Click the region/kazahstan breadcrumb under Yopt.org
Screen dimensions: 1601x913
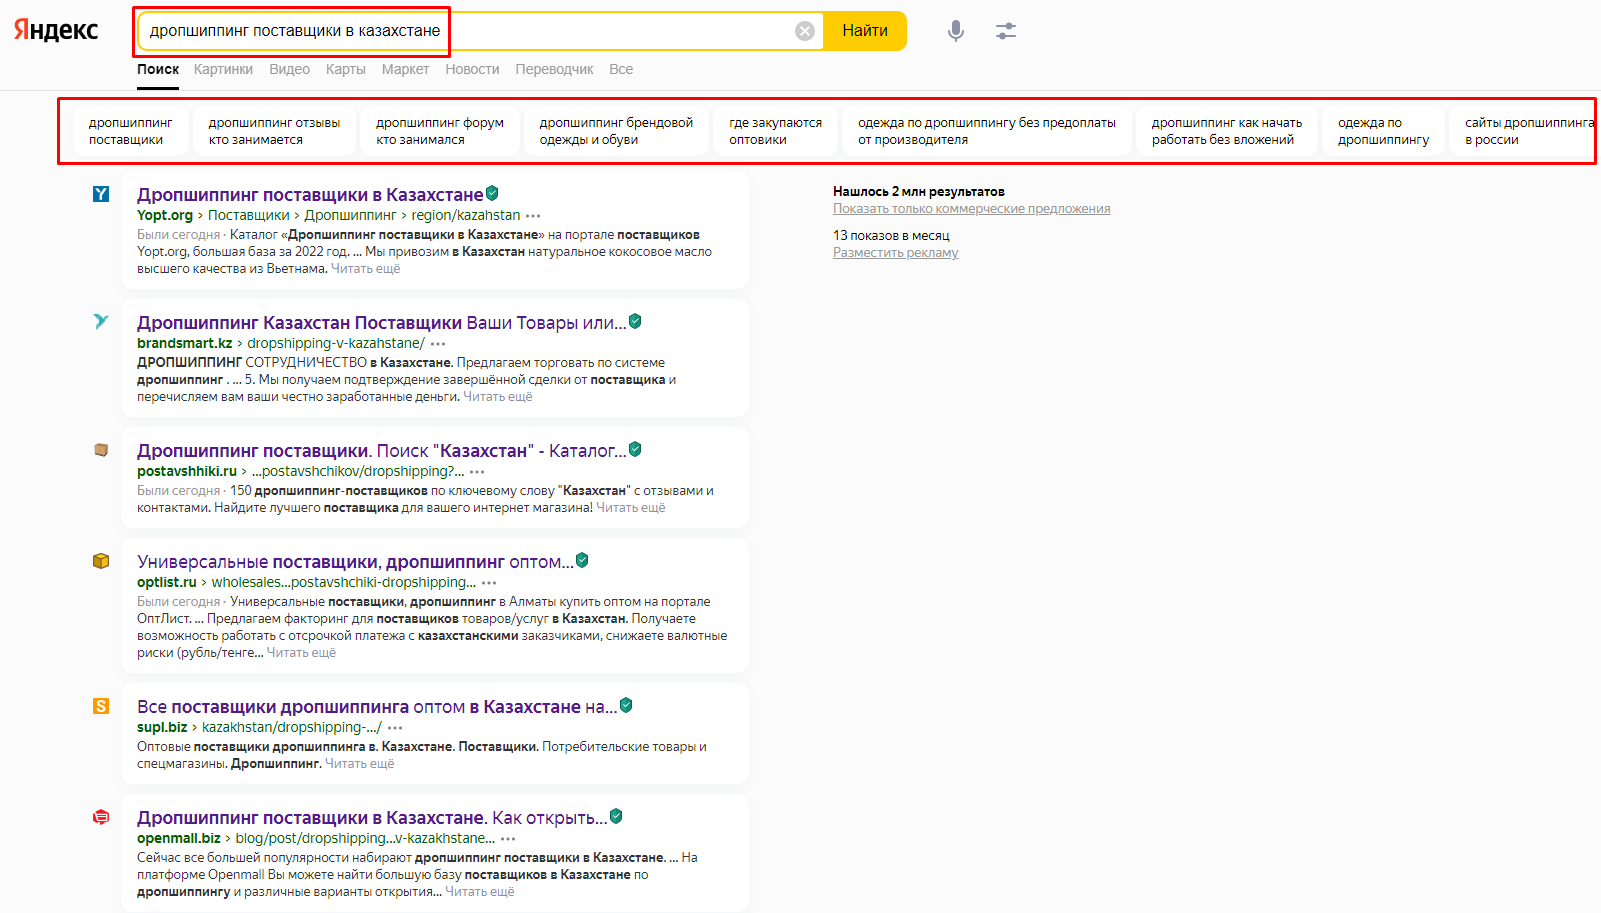pyautogui.click(x=466, y=215)
